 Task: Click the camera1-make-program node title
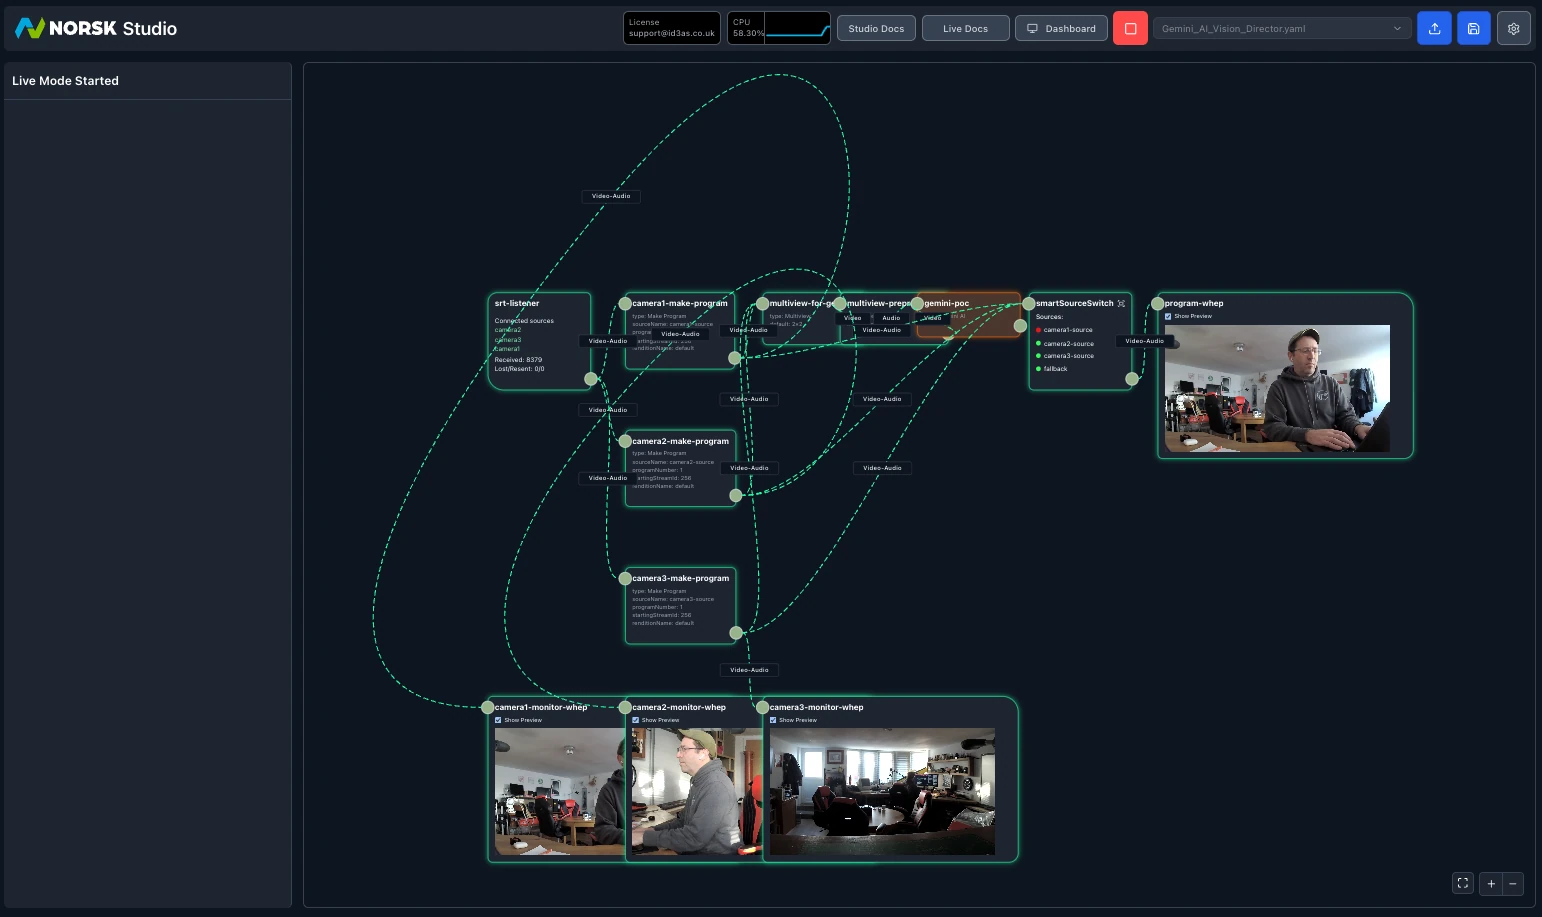tap(680, 303)
